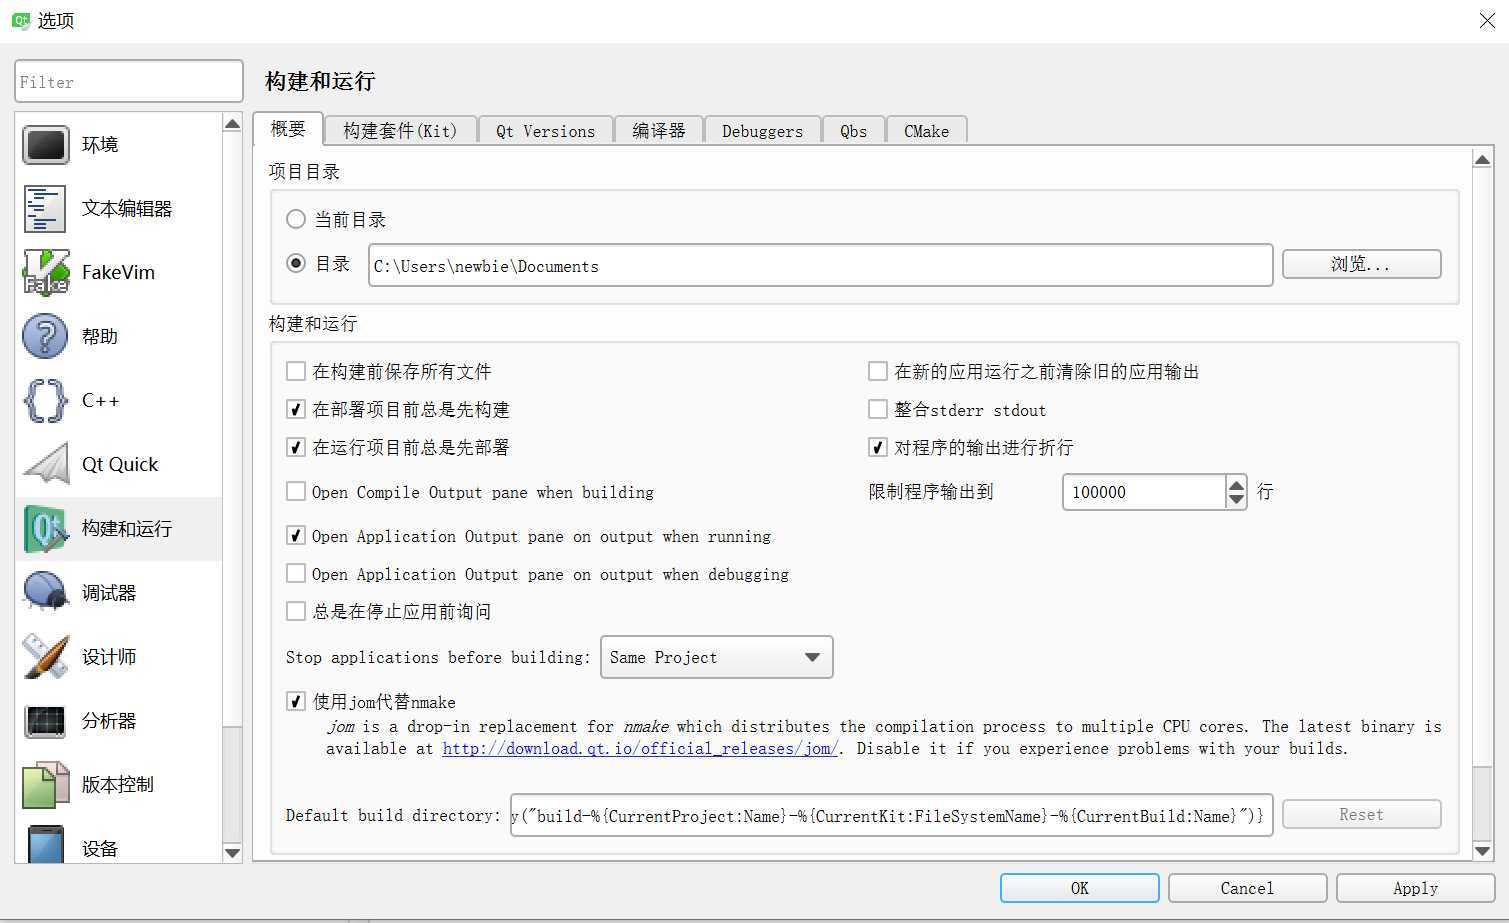
Task: Open the FakeVim settings icon
Action: tap(46, 273)
